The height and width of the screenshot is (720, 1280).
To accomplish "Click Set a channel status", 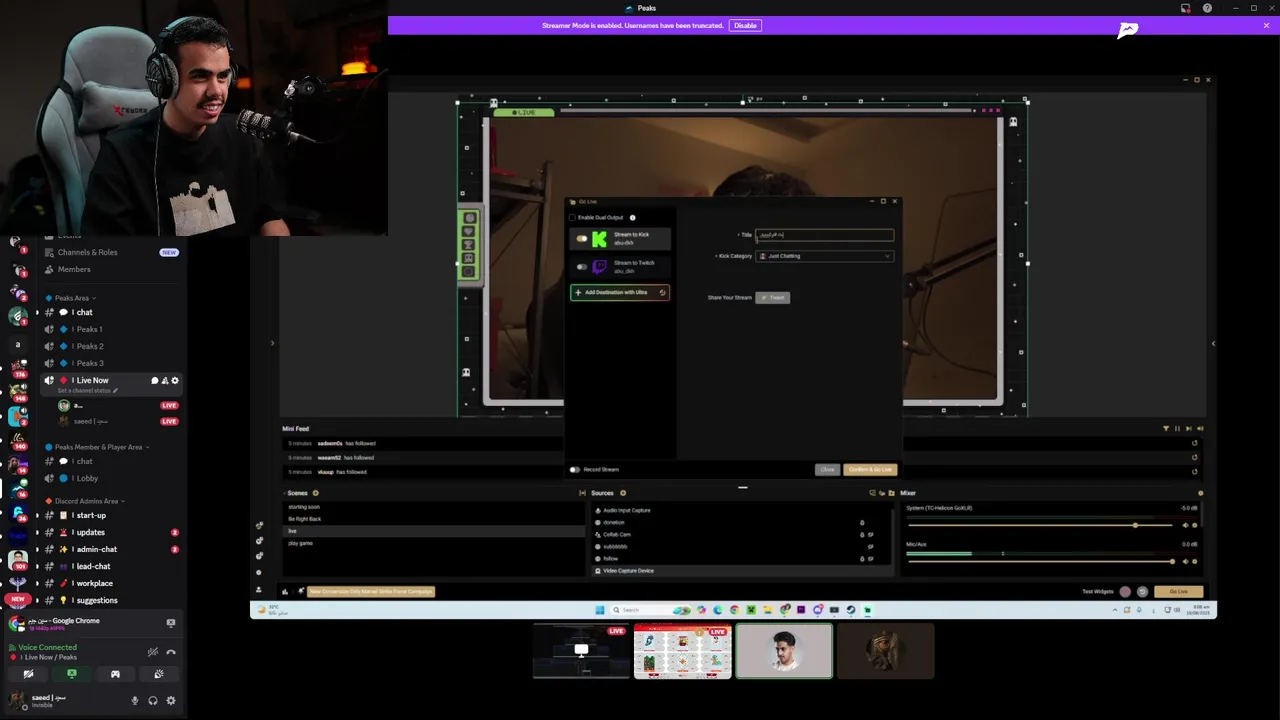I will tap(87, 391).
